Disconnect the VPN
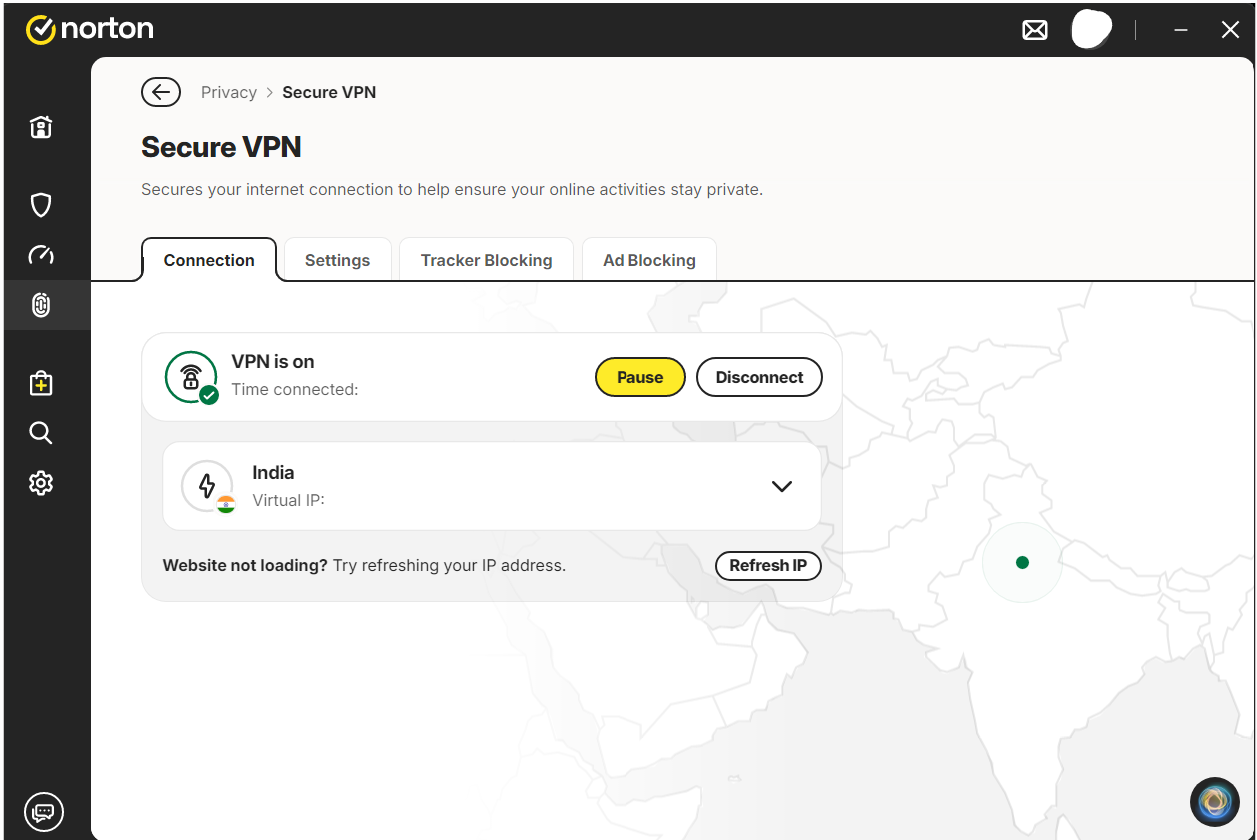Image resolution: width=1257 pixels, height=840 pixels. [759, 377]
